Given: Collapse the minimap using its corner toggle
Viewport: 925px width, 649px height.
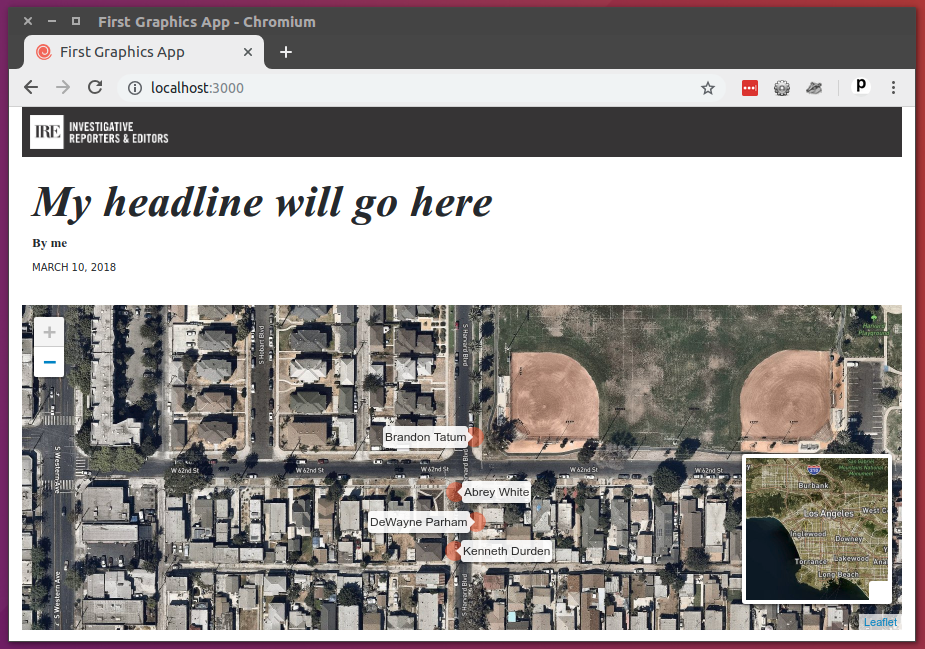Looking at the screenshot, I should [879, 591].
